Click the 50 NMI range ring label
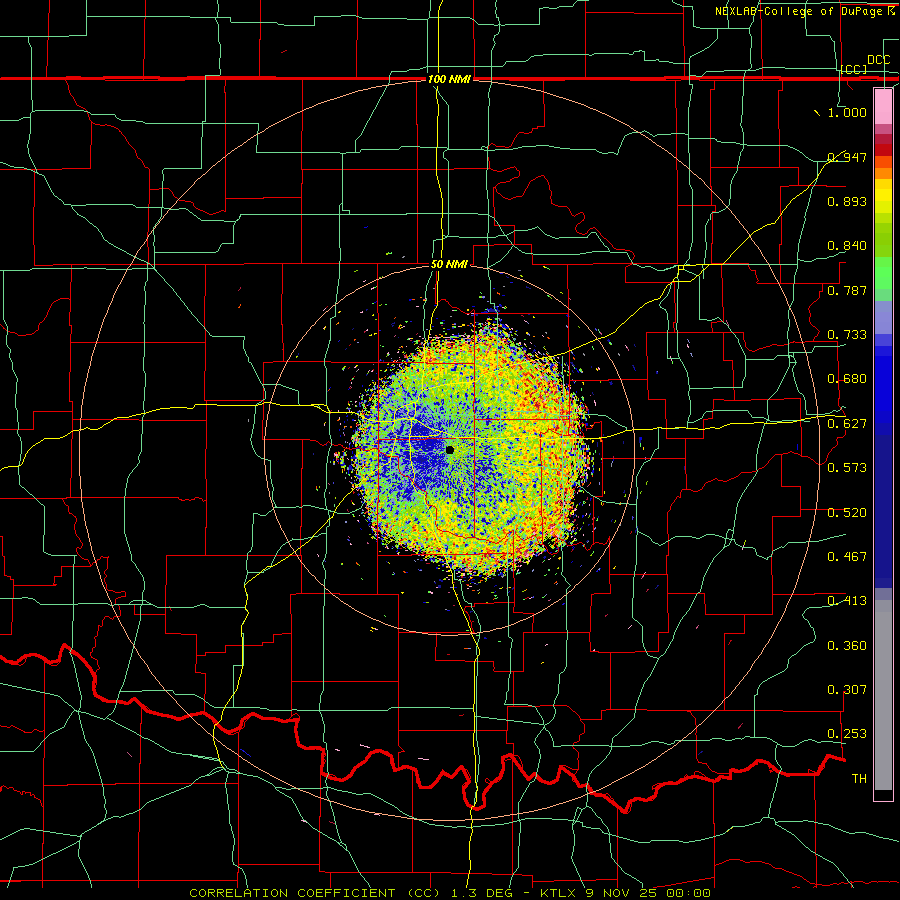Image resolution: width=900 pixels, height=900 pixels. [449, 265]
